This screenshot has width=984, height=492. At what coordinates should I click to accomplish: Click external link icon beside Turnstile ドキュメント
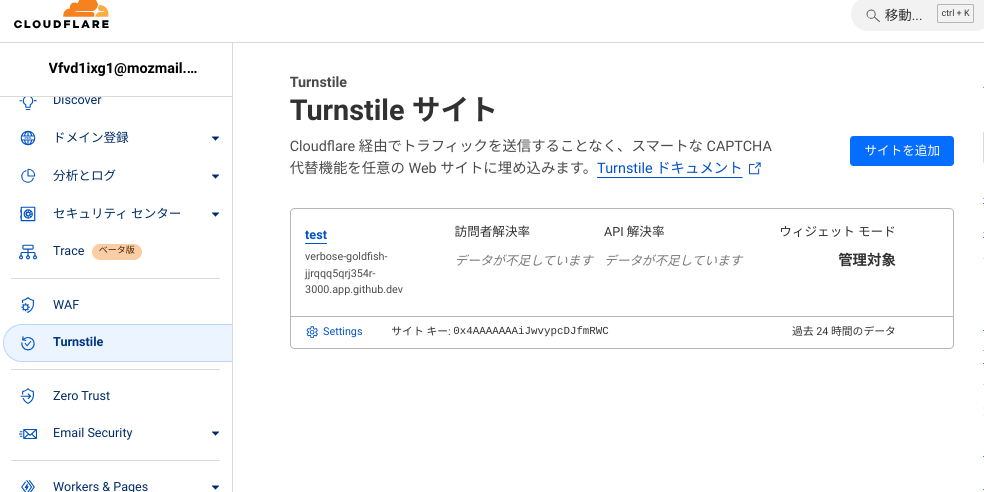click(755, 168)
